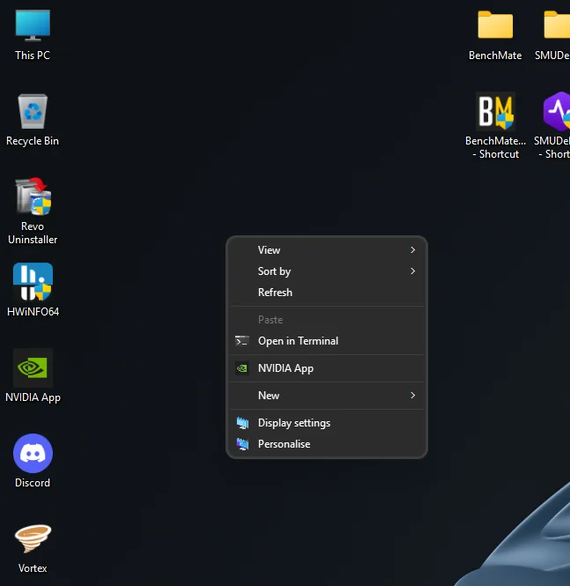This screenshot has width=570, height=586.
Task: Open the Sort by menu entry
Action: click(x=327, y=271)
